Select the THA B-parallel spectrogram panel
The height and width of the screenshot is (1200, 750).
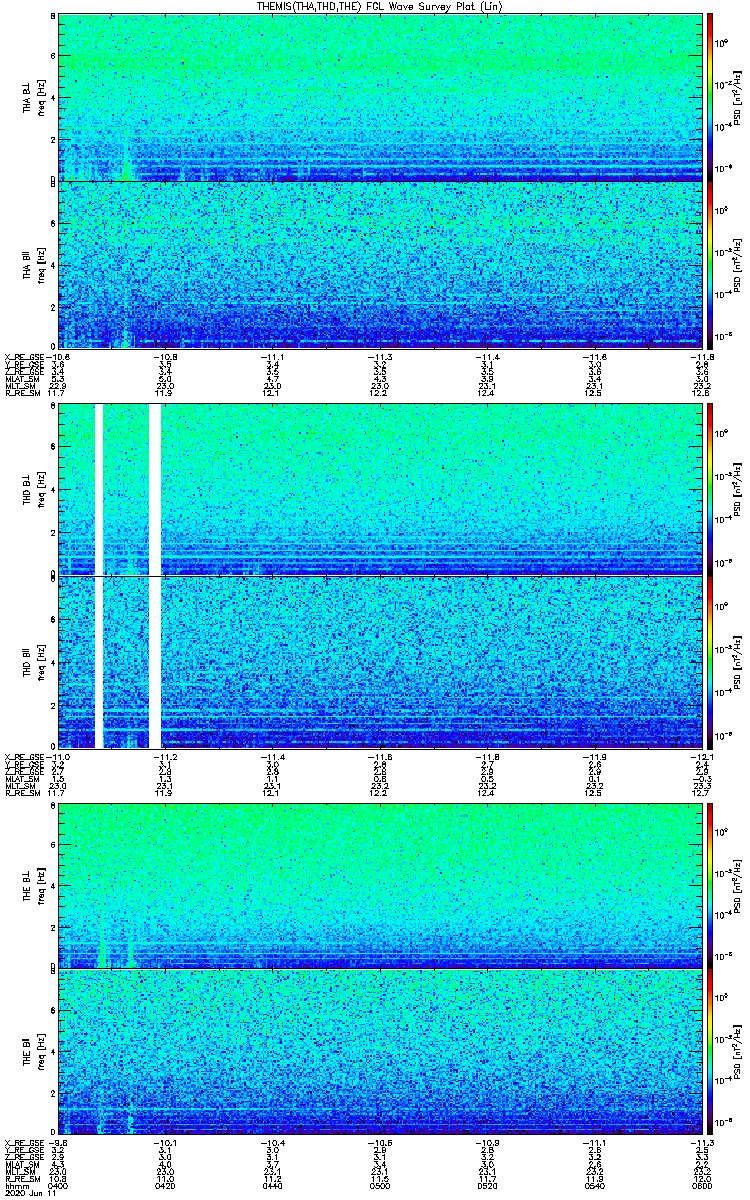point(381,265)
